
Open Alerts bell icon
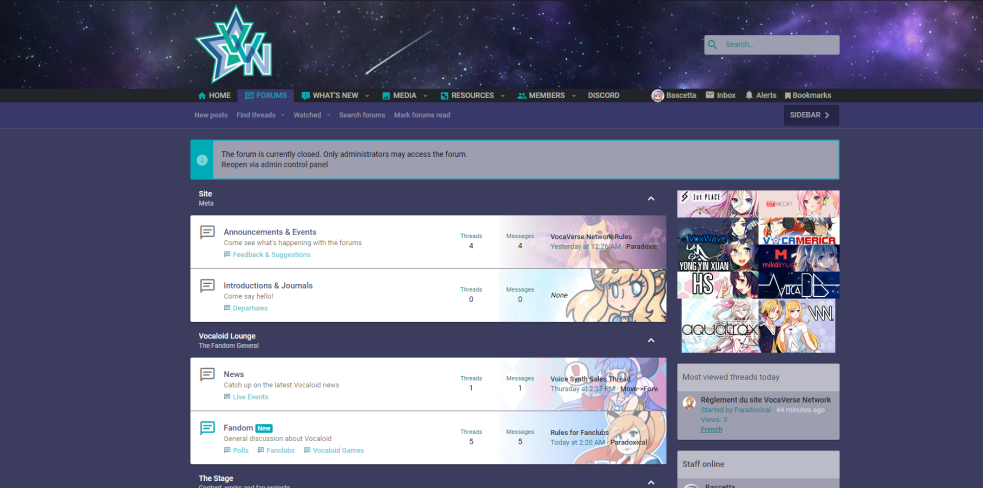749,95
